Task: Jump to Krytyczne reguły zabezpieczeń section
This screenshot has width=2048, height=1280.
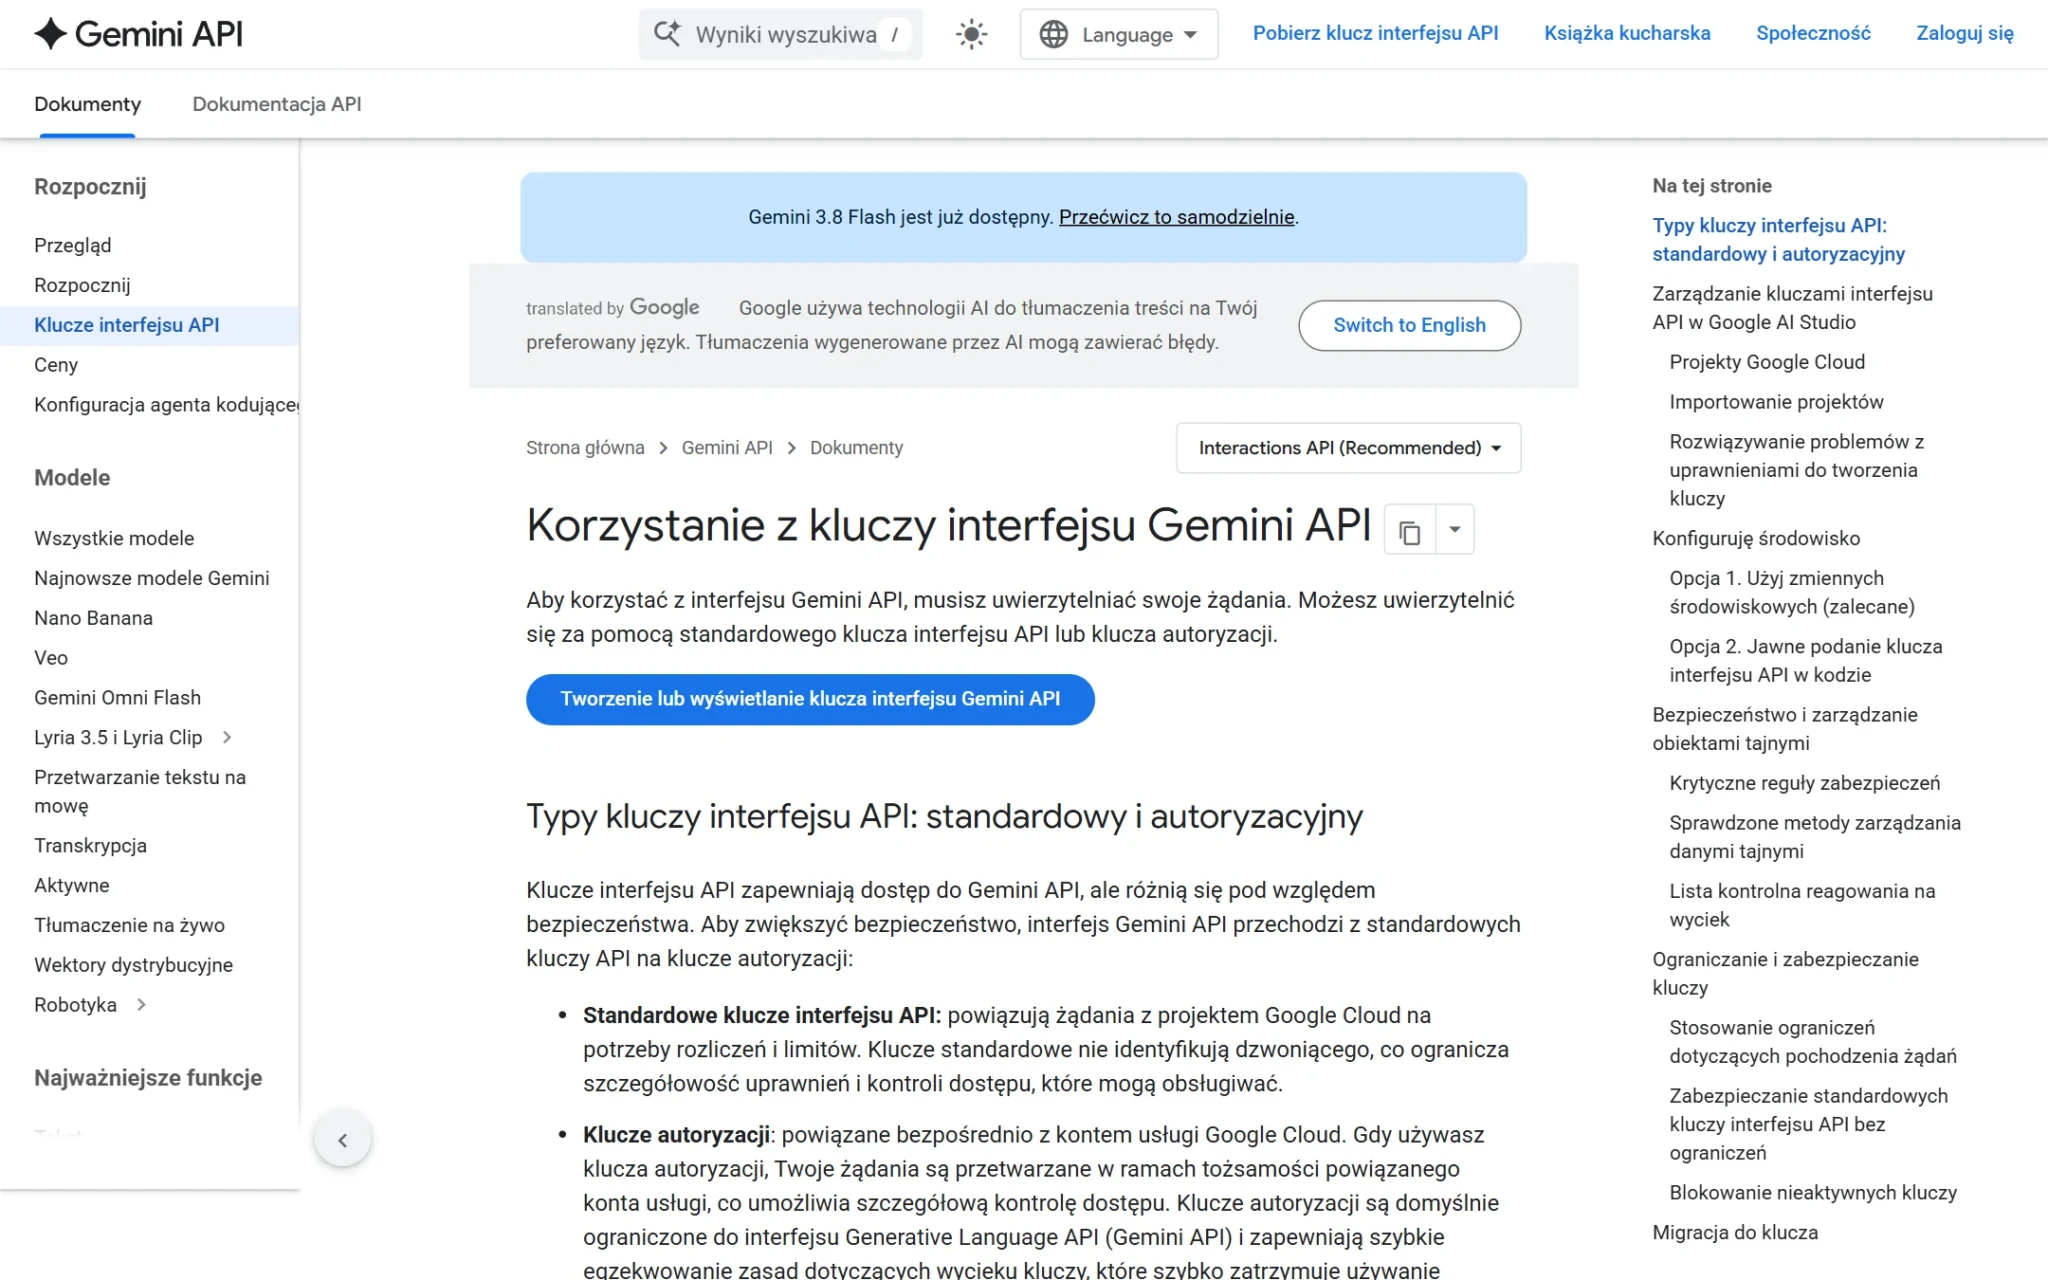Action: [x=1804, y=783]
